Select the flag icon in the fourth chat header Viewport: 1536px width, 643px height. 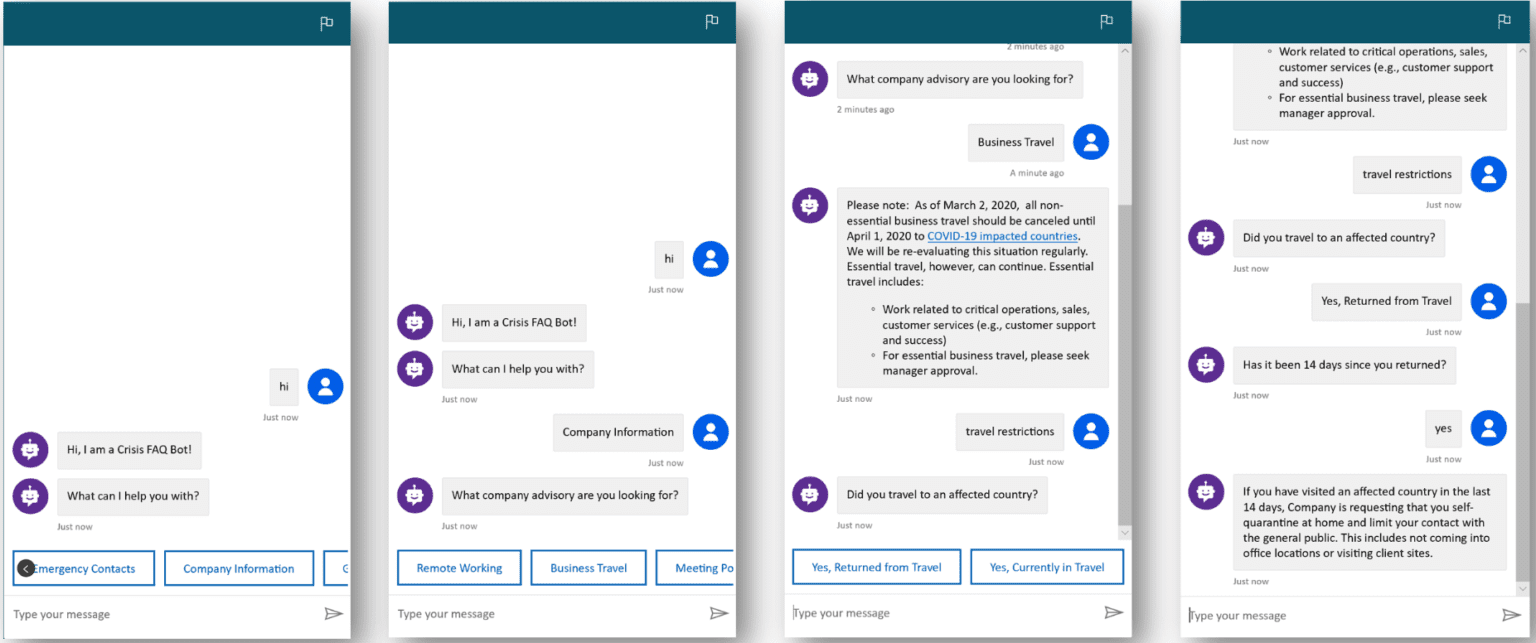pyautogui.click(x=1503, y=22)
